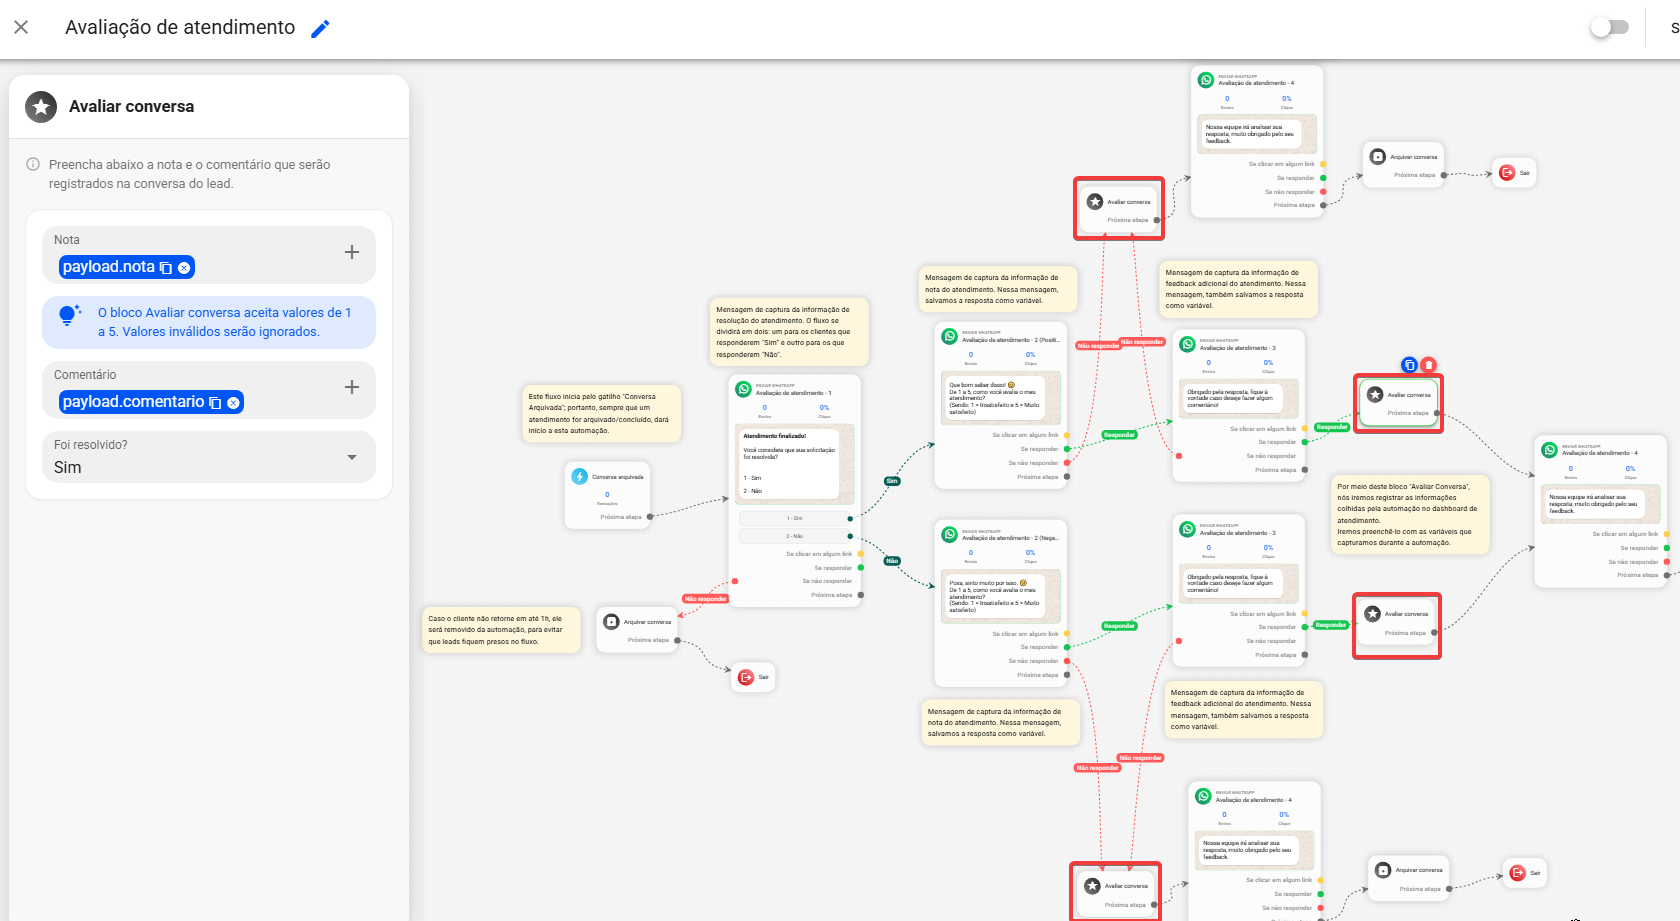This screenshot has width=1680, height=921.
Task: Duplicate the selected block with the blue copy icon
Action: click(x=1409, y=365)
